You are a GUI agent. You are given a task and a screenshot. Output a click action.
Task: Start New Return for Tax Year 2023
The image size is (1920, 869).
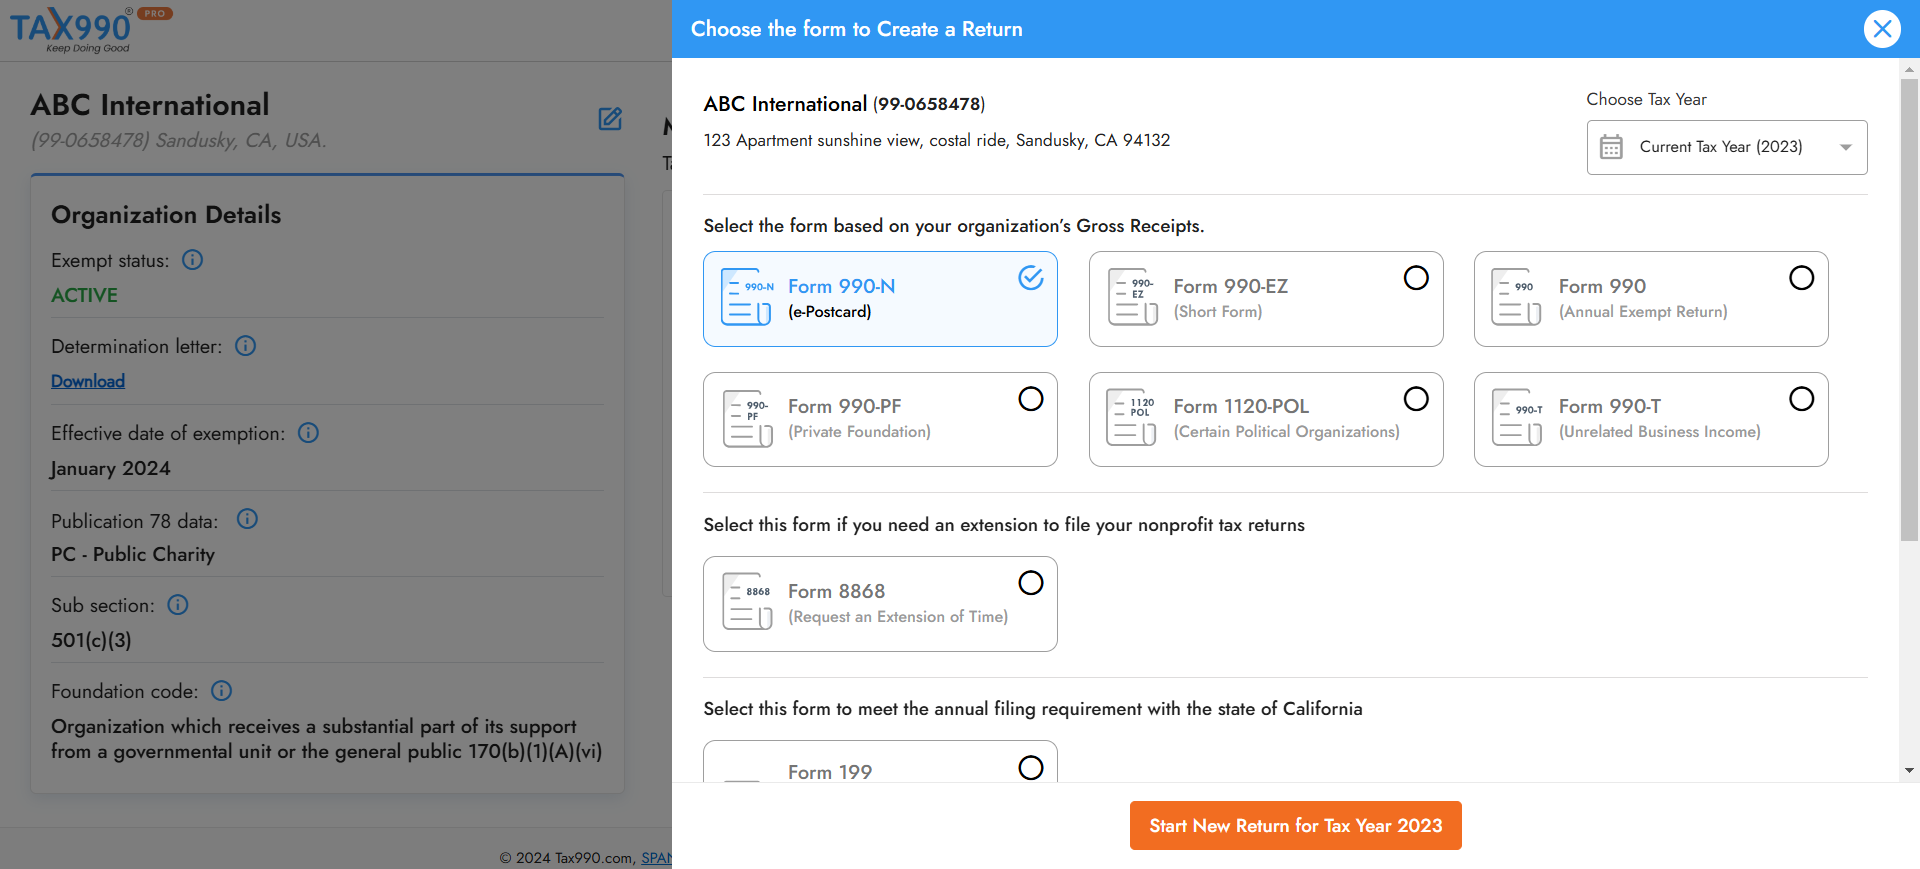[x=1296, y=826]
